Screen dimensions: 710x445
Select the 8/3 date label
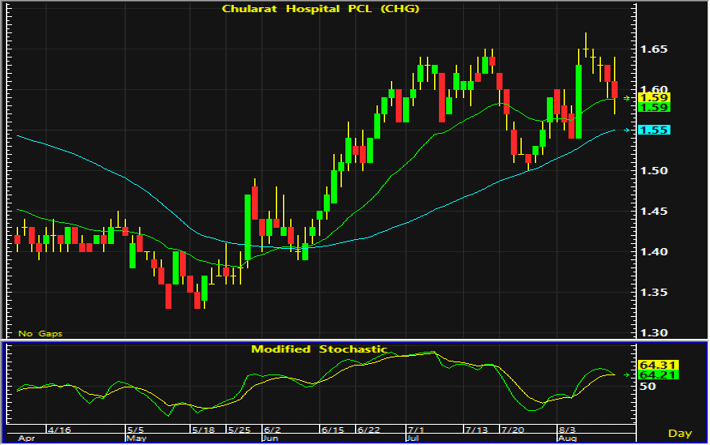(567, 430)
